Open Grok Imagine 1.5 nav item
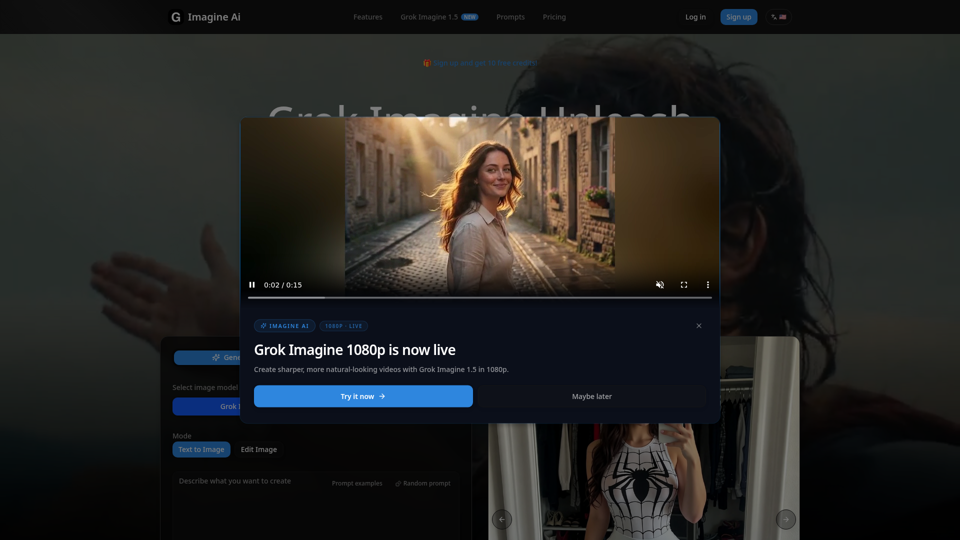The width and height of the screenshot is (960, 540). click(x=439, y=17)
